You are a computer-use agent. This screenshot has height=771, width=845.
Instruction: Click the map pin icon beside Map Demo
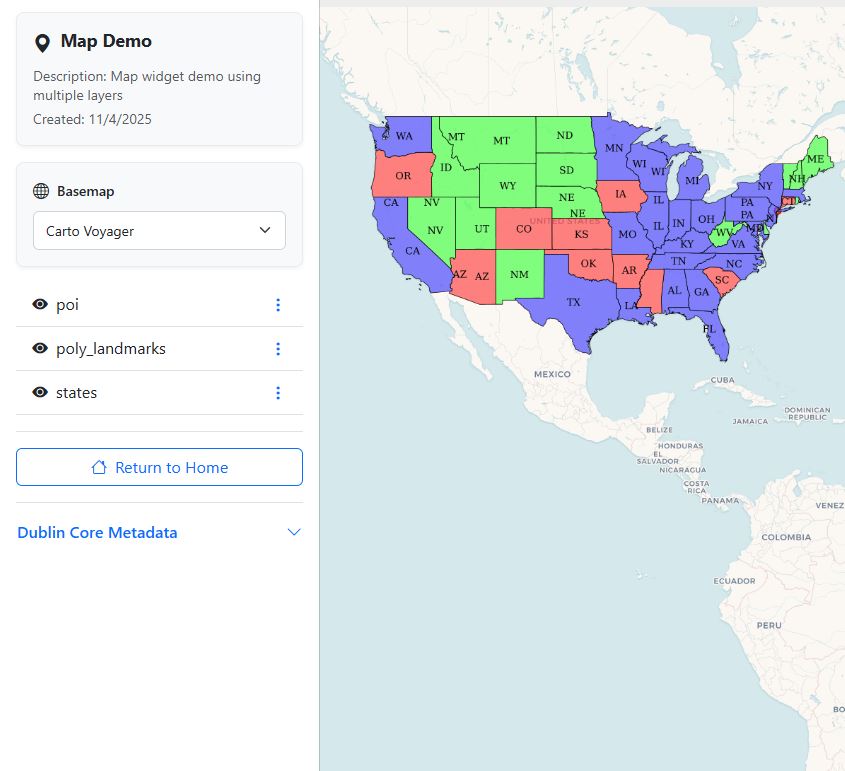click(42, 42)
